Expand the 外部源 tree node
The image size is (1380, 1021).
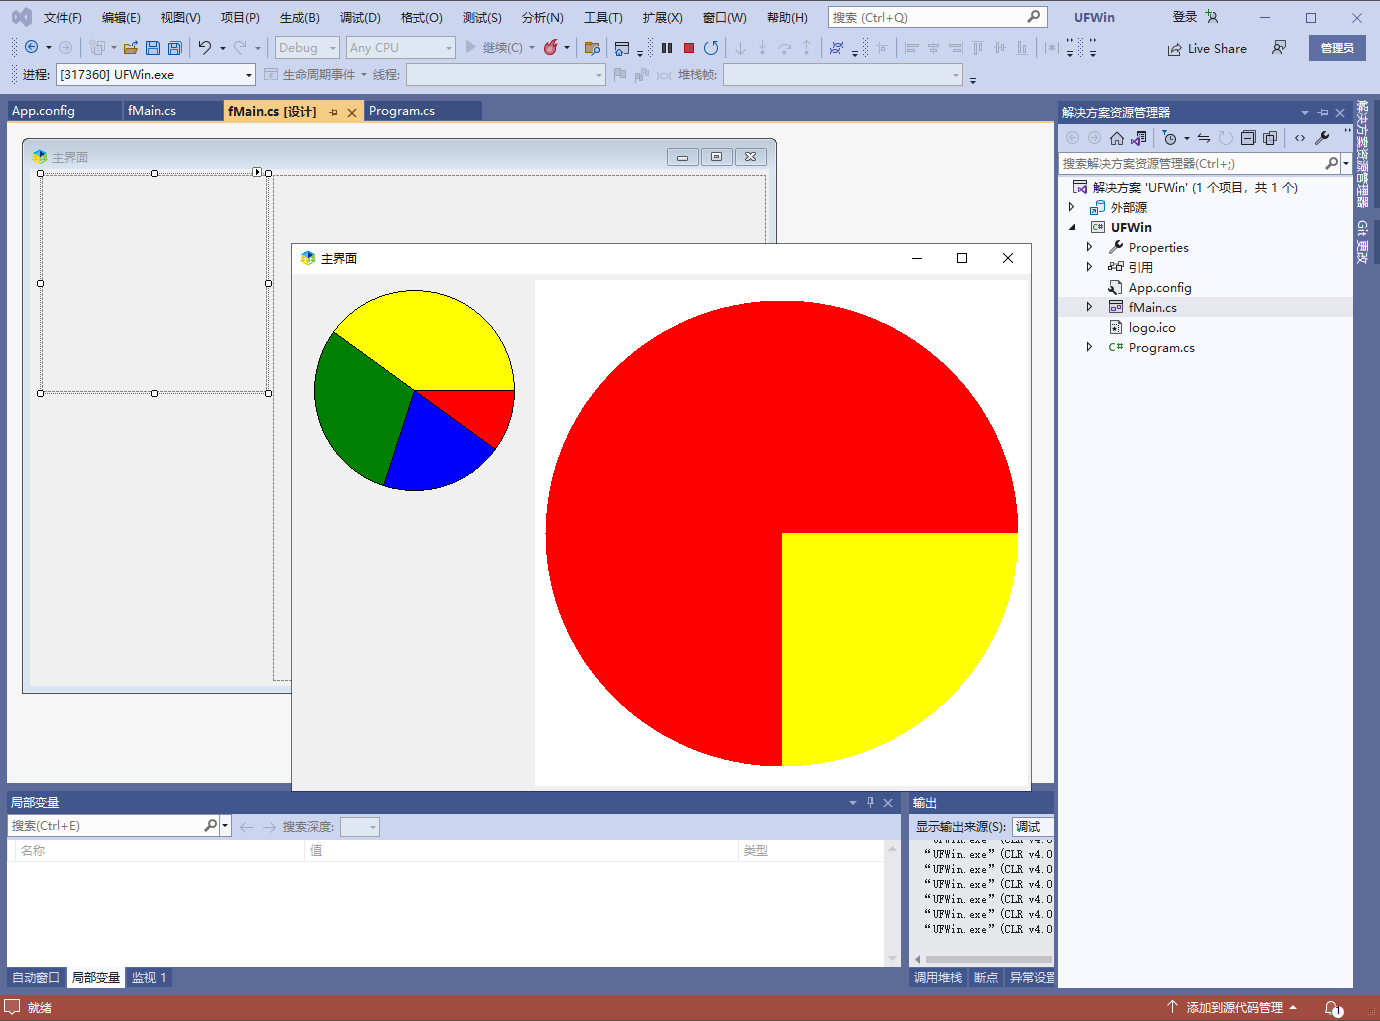click(1072, 207)
